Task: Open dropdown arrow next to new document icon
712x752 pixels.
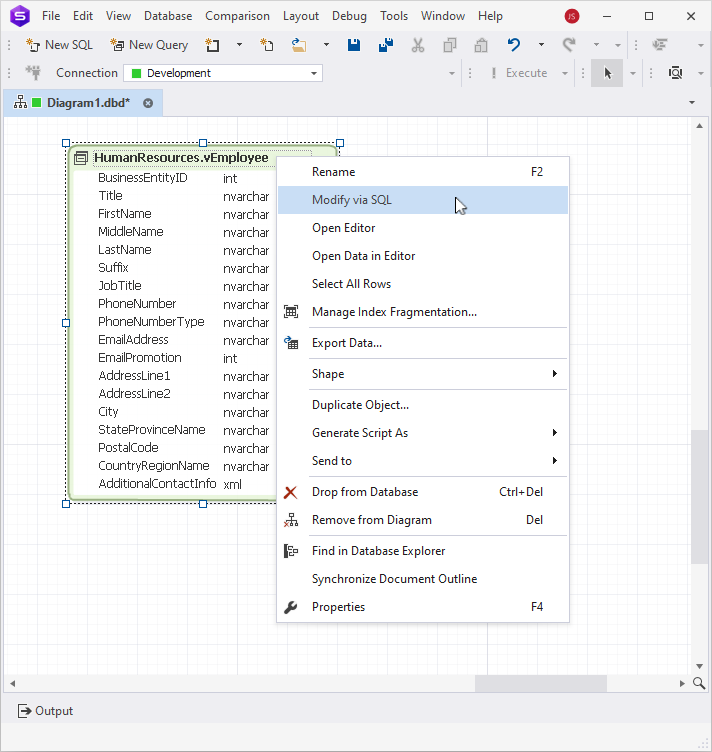Action: coord(239,45)
